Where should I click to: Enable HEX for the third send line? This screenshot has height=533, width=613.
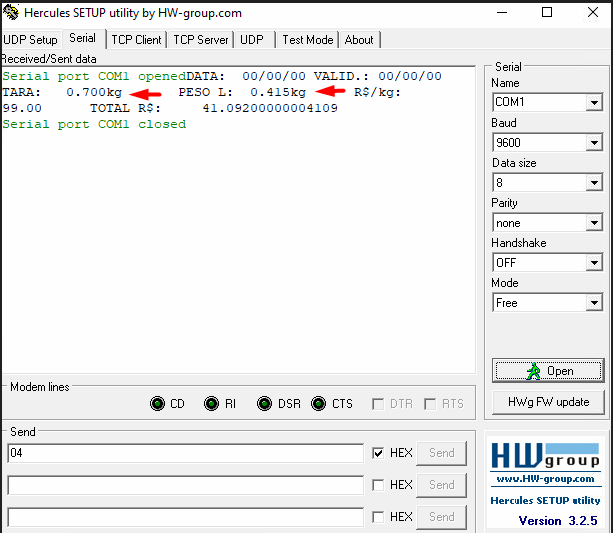pos(378,517)
